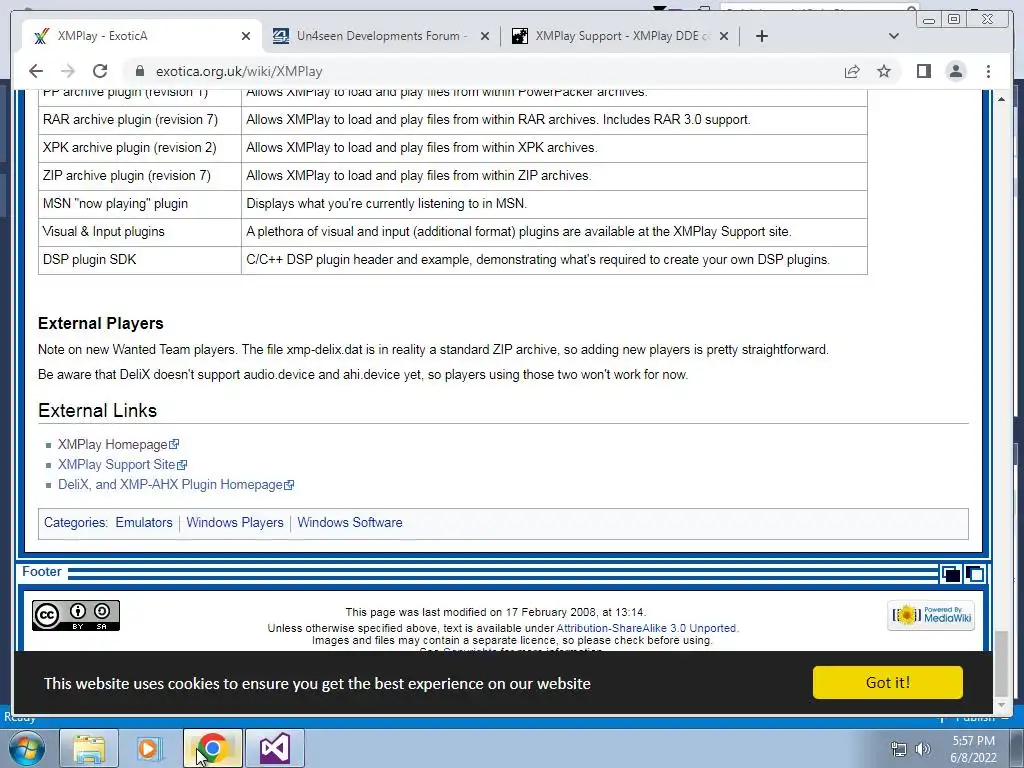This screenshot has height=768, width=1024.
Task: Click the External Players heading
Action: [x=101, y=323]
